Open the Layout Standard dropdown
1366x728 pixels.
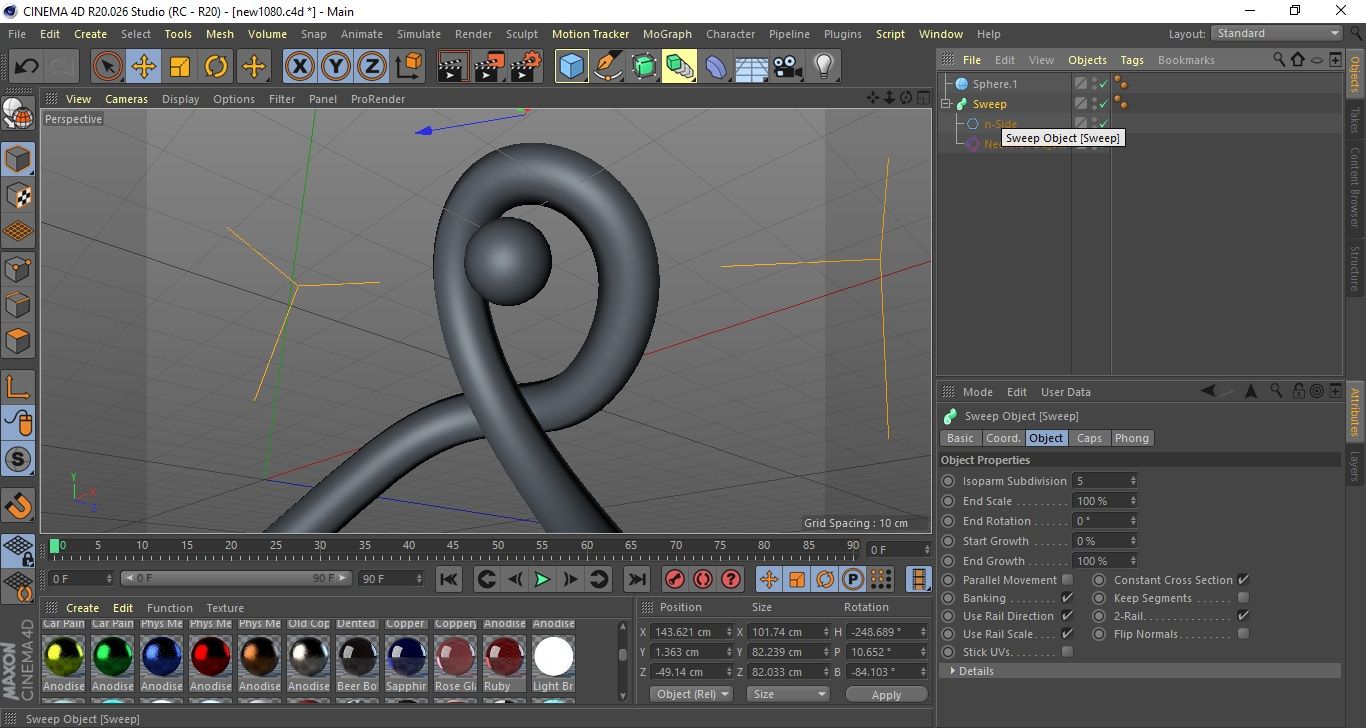pos(1277,33)
